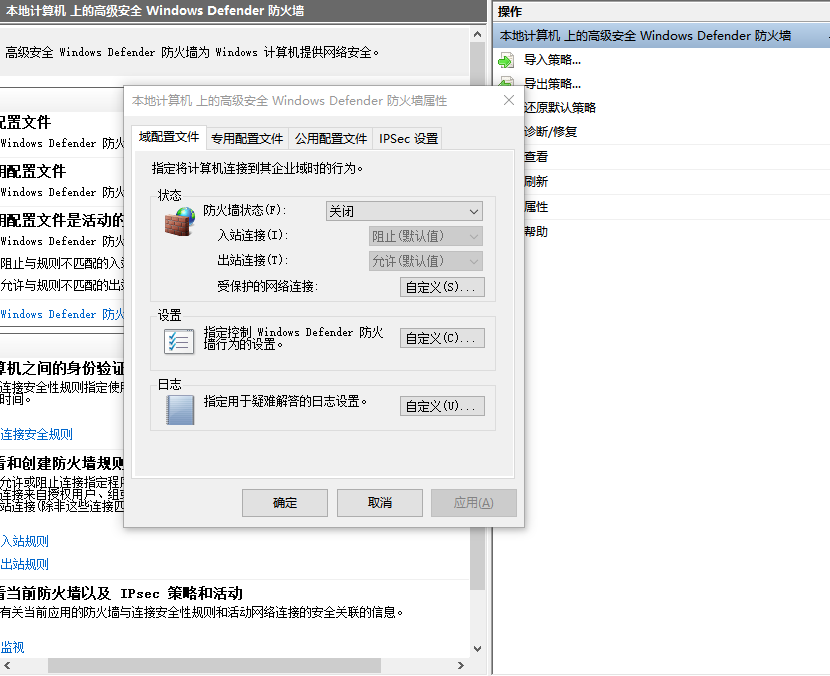Open the 出站规则 link
This screenshot has width=830, height=676.
click(24, 564)
